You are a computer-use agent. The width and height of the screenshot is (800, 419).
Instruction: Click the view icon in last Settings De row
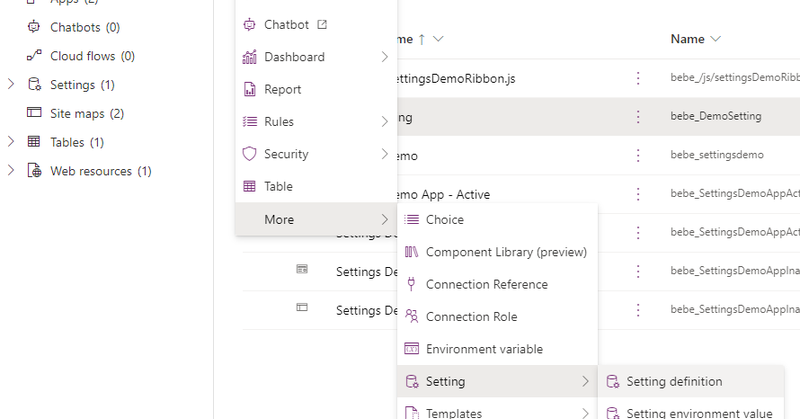click(x=302, y=307)
